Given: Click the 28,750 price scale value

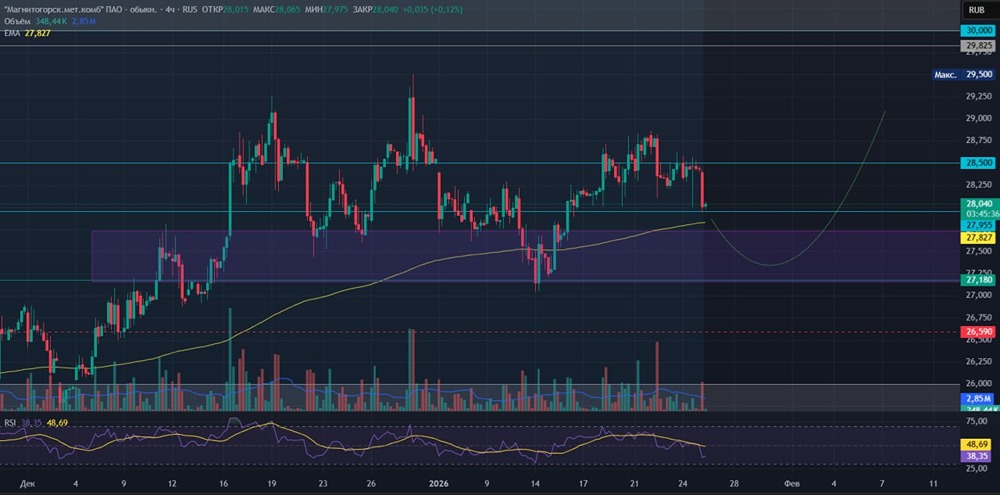Looking at the screenshot, I should pos(980,140).
